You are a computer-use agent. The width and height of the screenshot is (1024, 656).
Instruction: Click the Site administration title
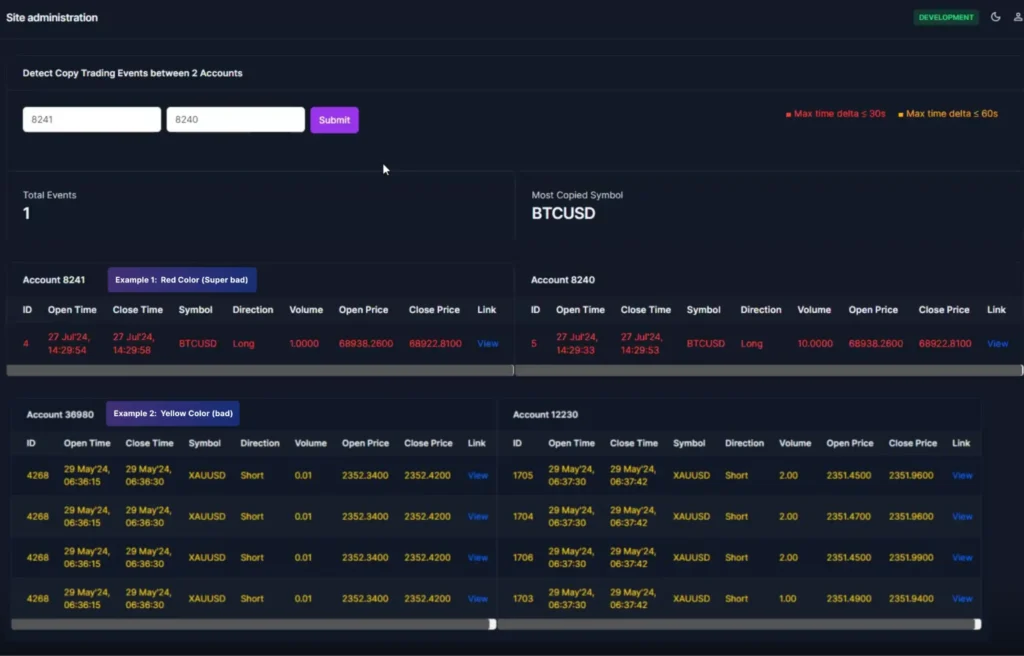52,18
